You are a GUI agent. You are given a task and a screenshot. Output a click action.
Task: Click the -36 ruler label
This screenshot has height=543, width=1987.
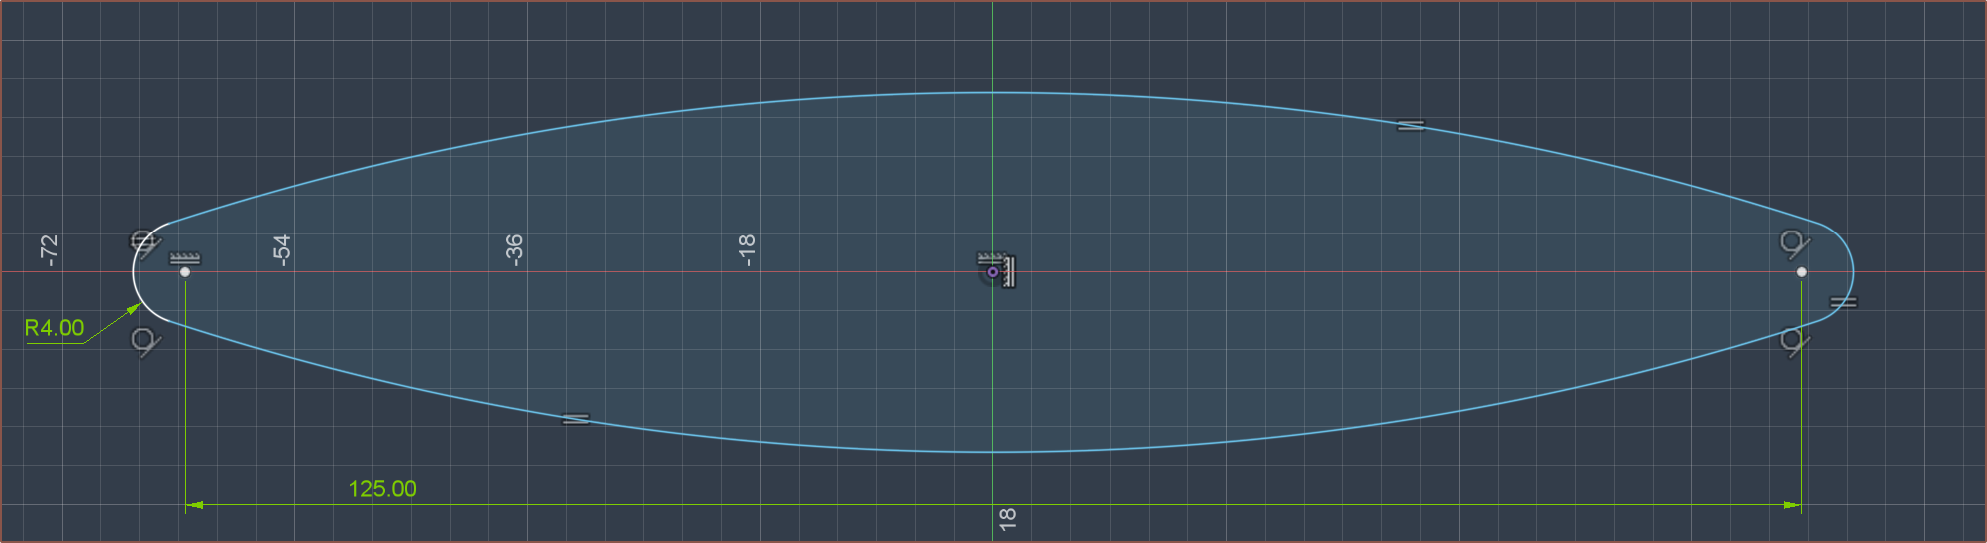[513, 250]
